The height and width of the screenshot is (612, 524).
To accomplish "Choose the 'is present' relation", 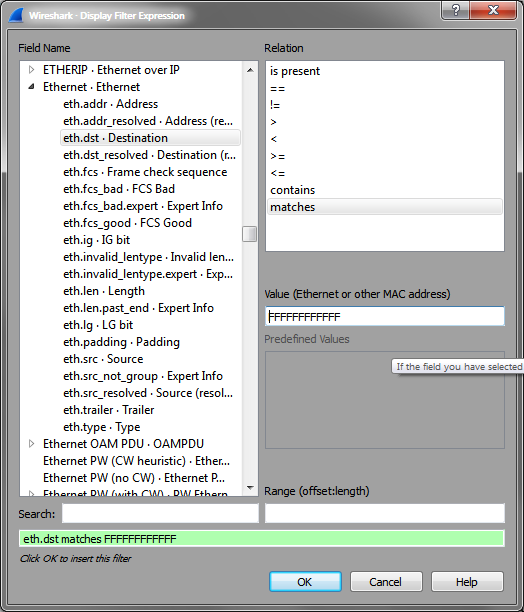I will (x=385, y=71).
